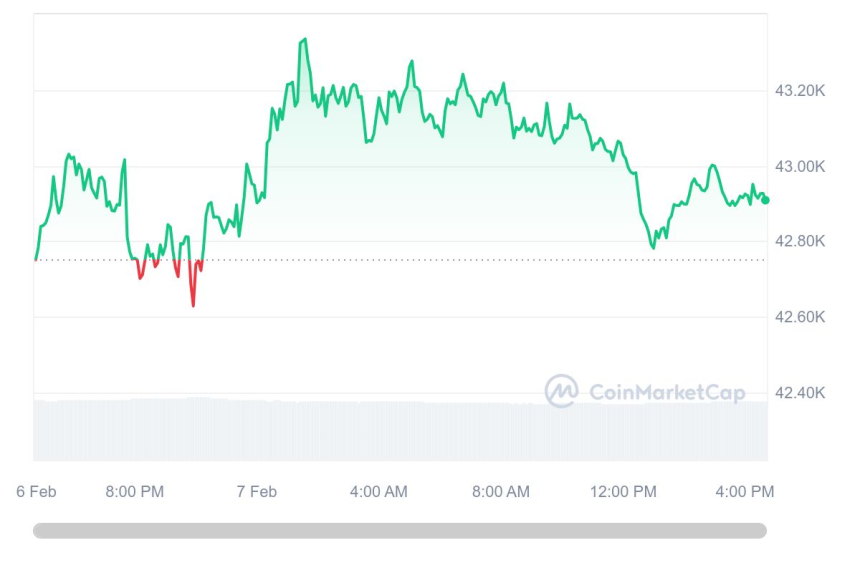Click the 8:00 AM axis label

(500, 491)
